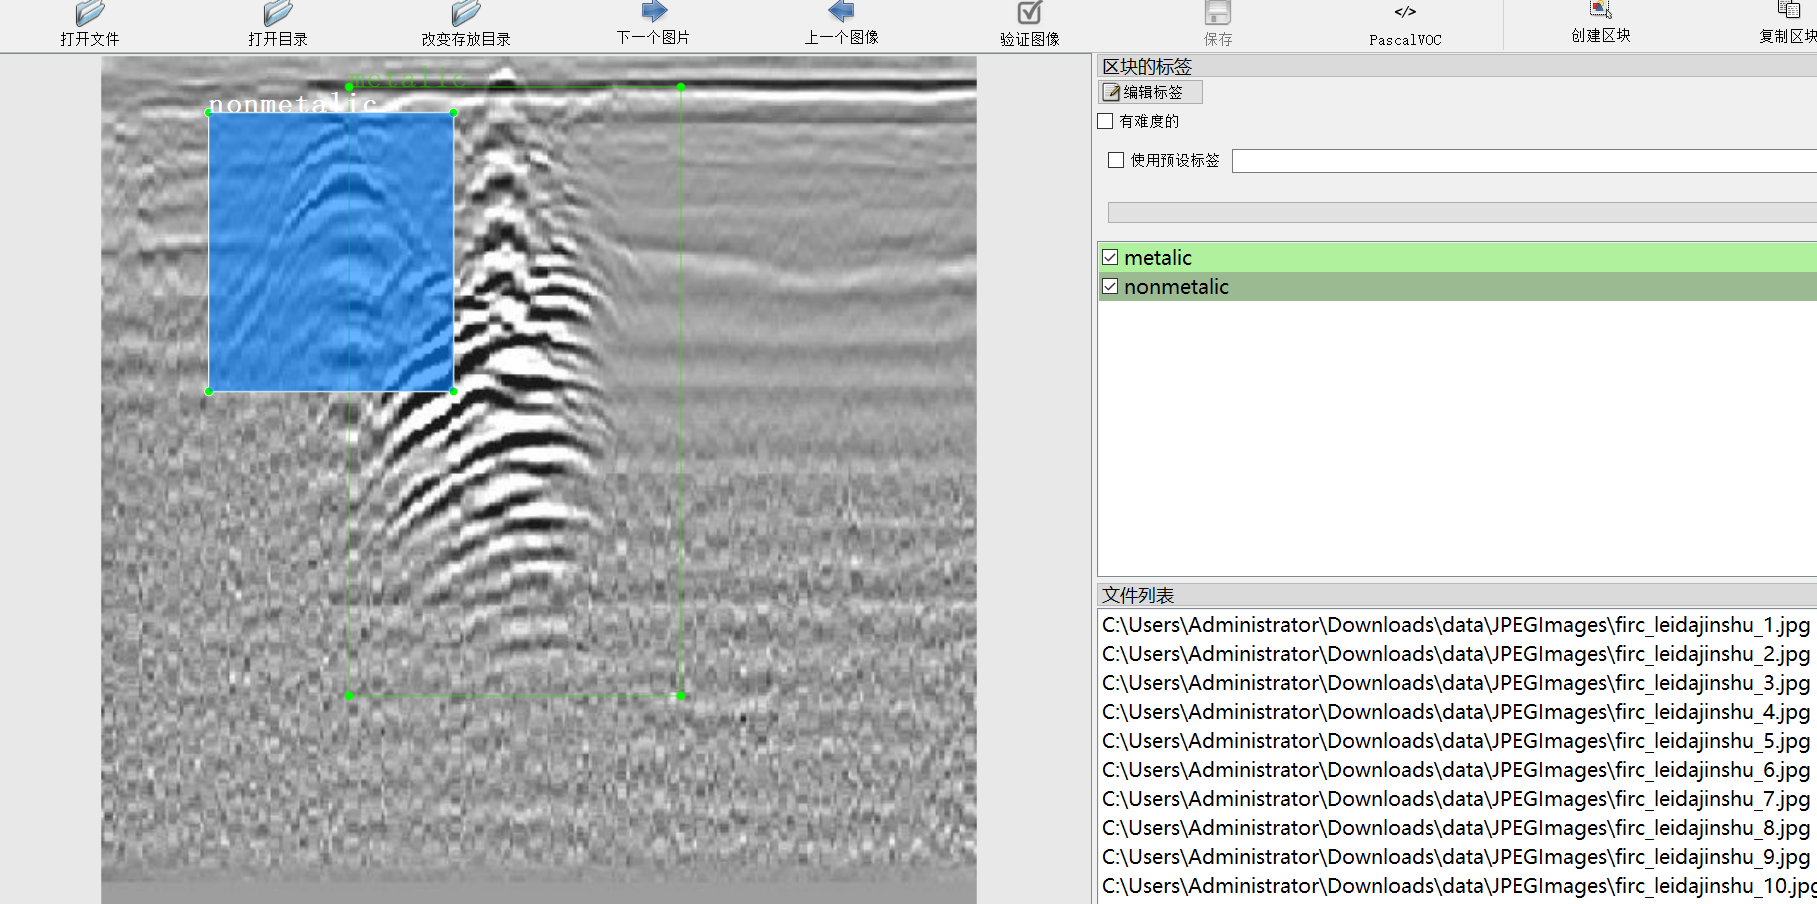Viewport: 1817px width, 904px height.
Task: Click the 区块的标签 panel header
Action: (1457, 66)
